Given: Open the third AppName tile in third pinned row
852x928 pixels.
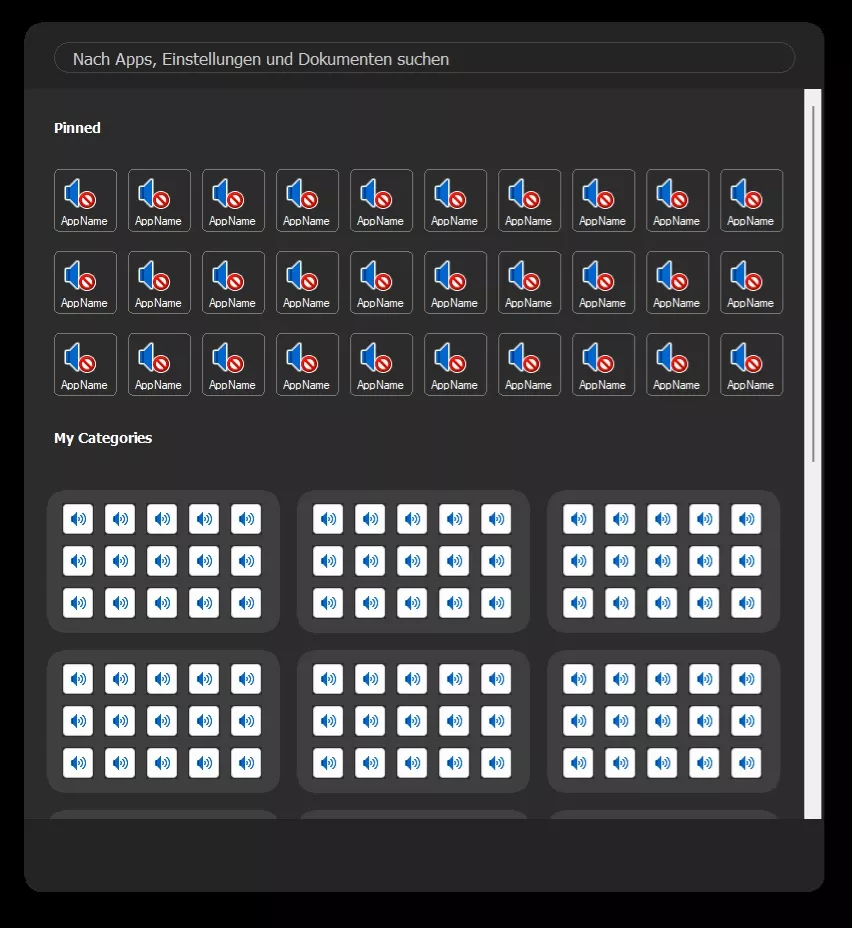Looking at the screenshot, I should (233, 365).
